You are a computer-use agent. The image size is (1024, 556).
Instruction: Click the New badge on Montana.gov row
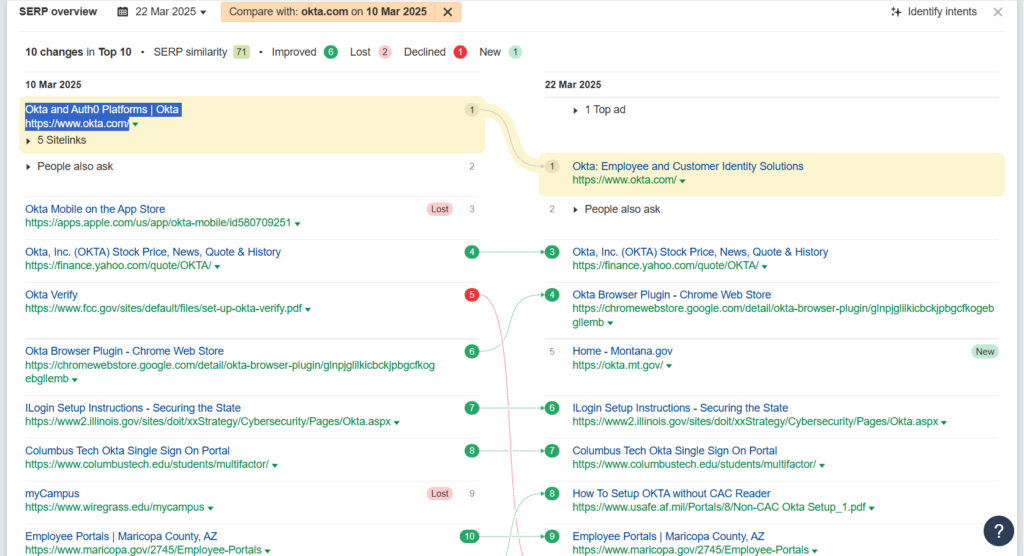point(985,352)
